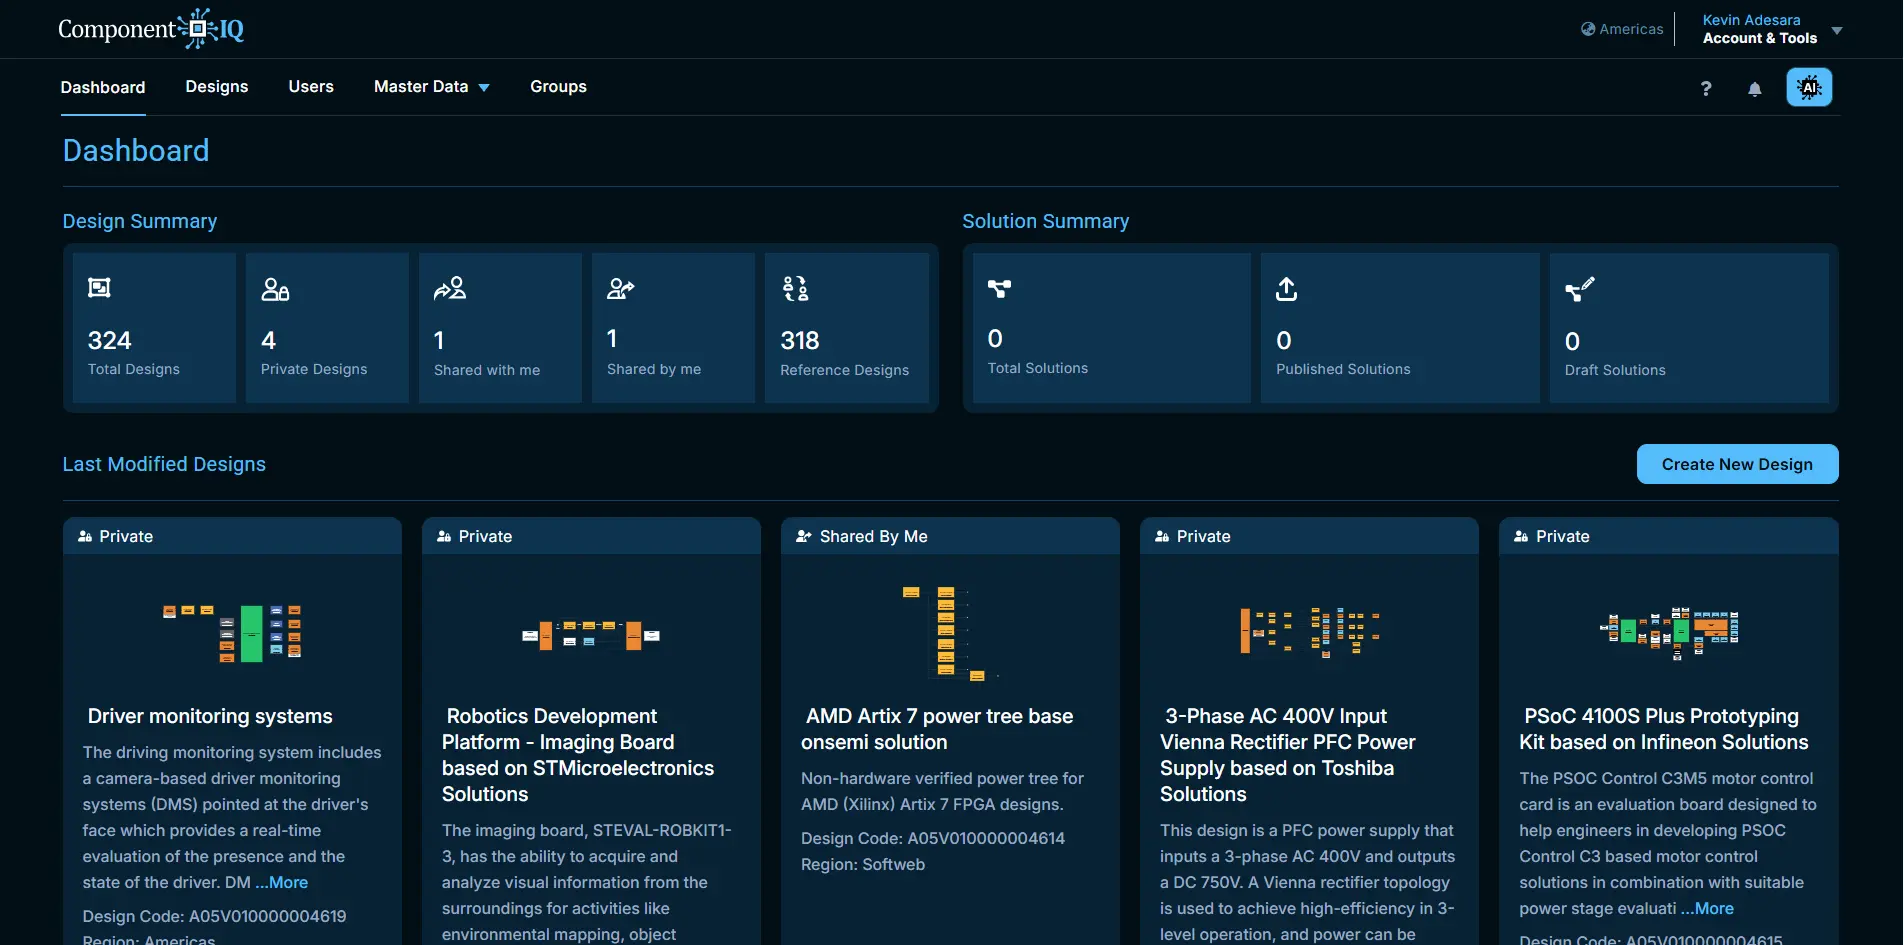Click Design Code A05V010000004614 text
1904x945 pixels.
[933, 838]
